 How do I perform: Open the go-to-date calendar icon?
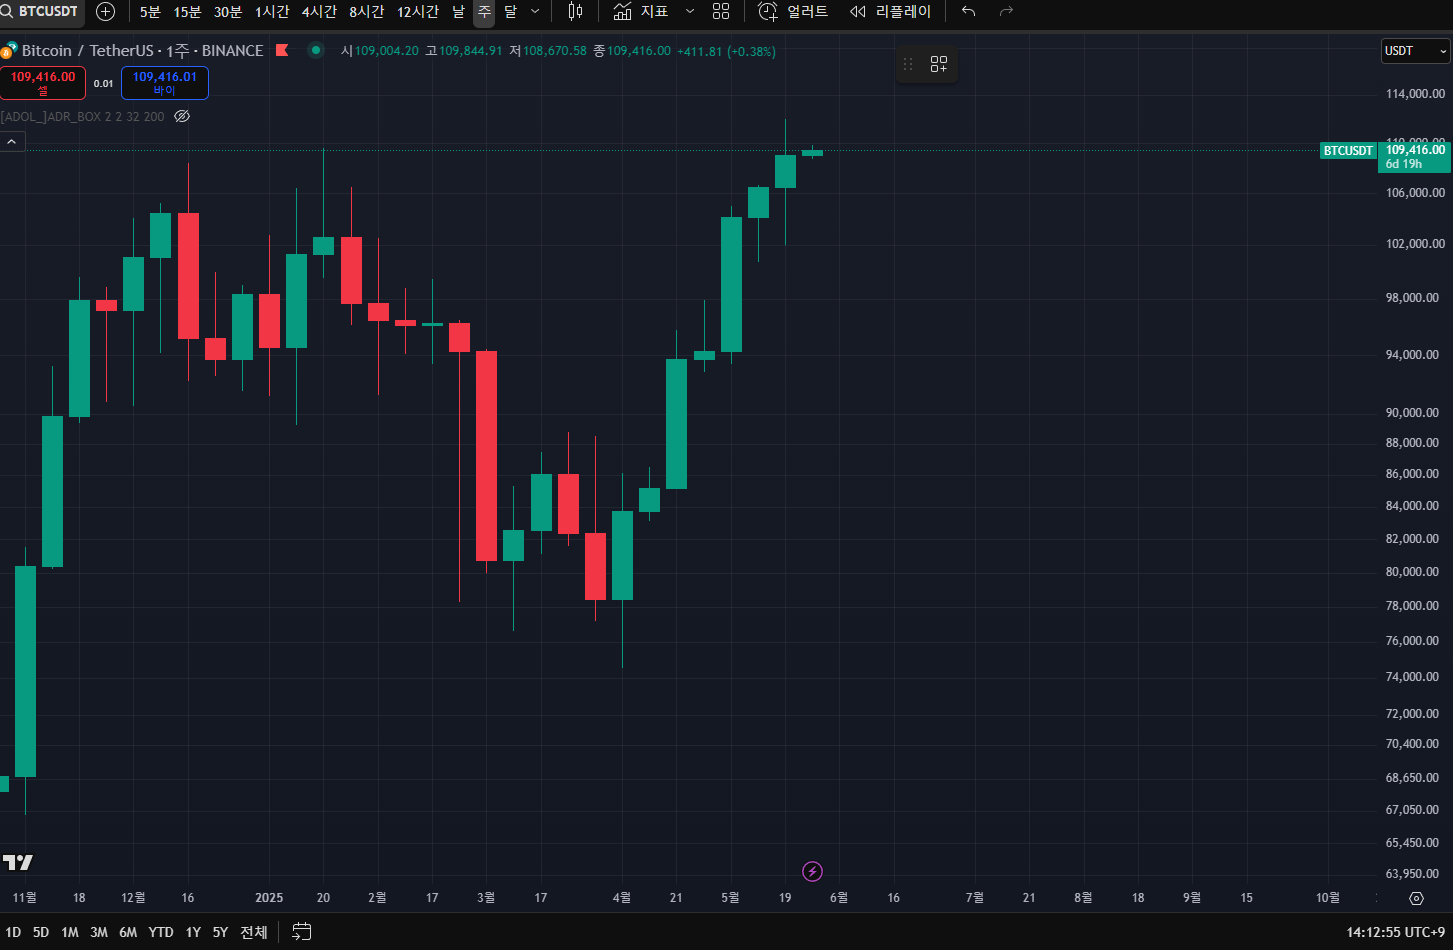click(302, 932)
